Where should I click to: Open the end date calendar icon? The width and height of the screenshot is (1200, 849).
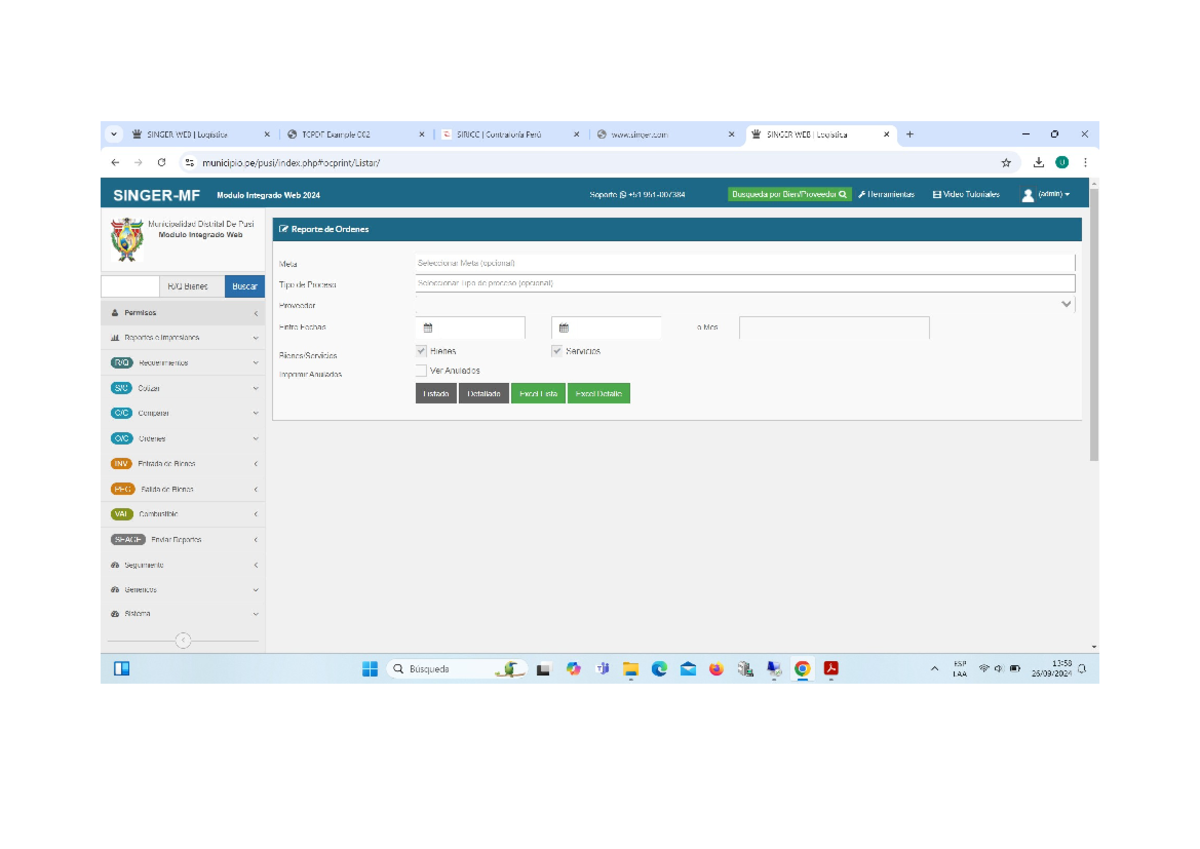[564, 328]
